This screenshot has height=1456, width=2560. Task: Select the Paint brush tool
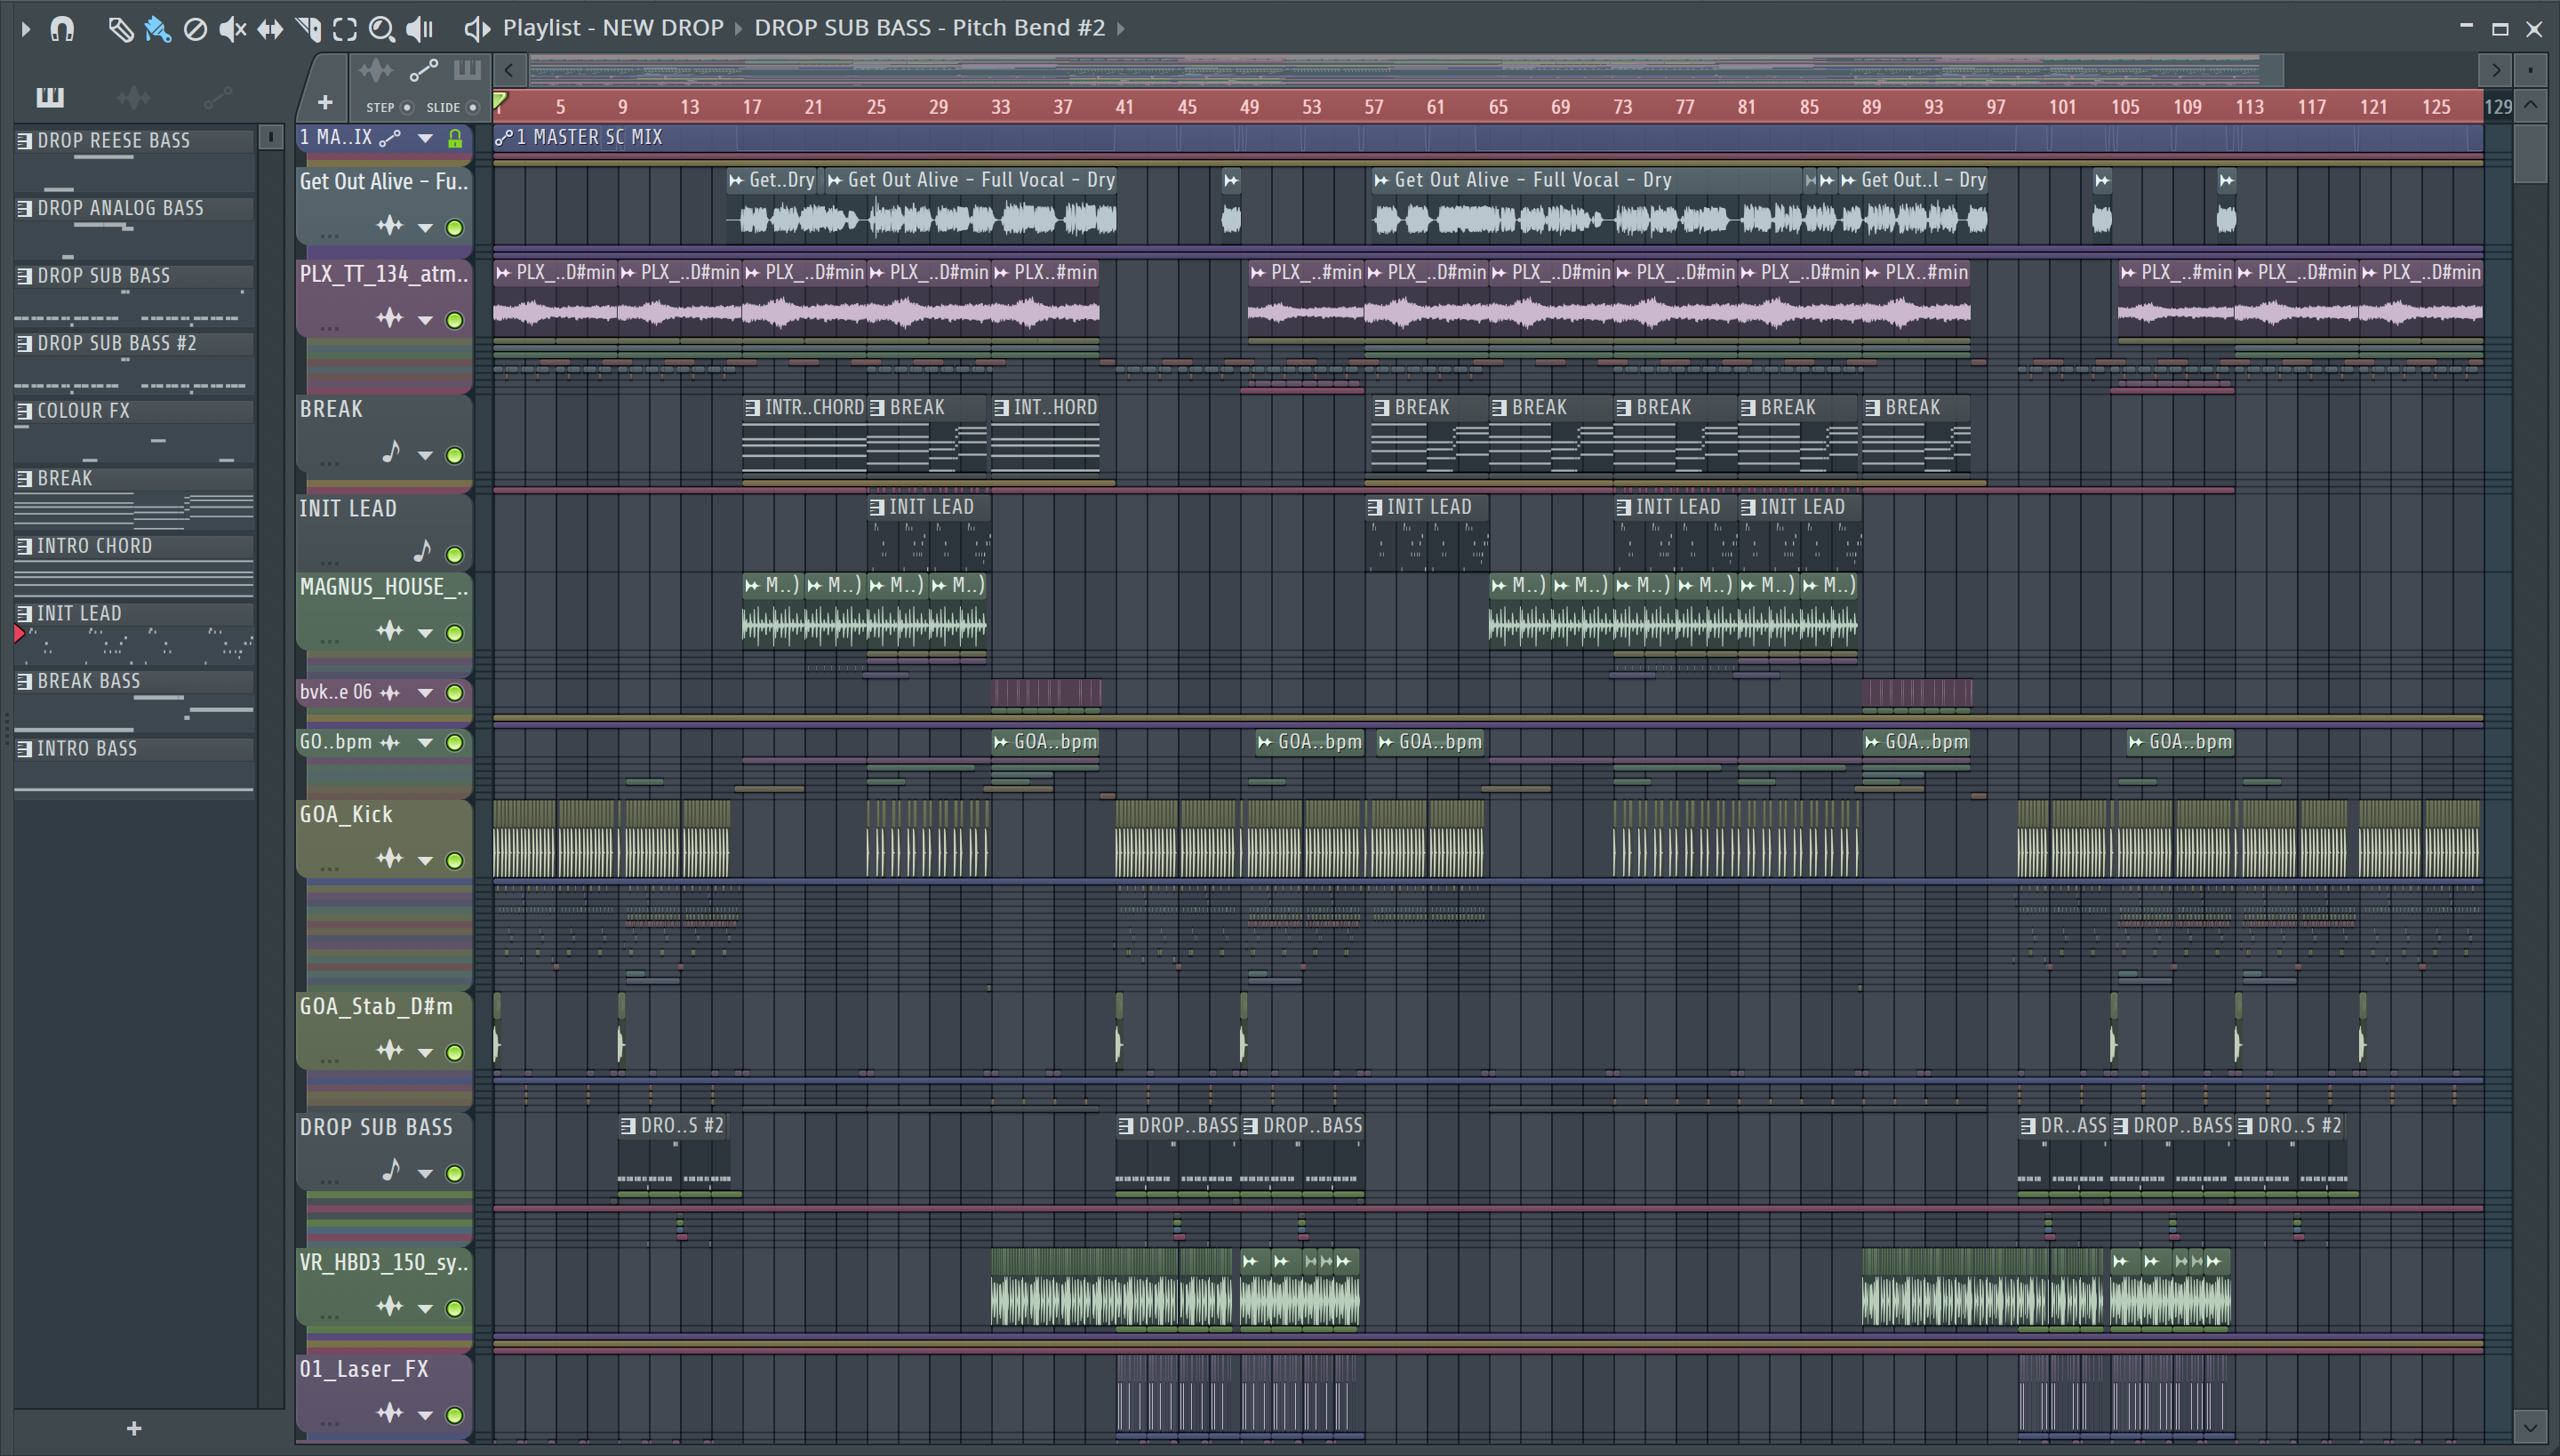click(x=158, y=29)
